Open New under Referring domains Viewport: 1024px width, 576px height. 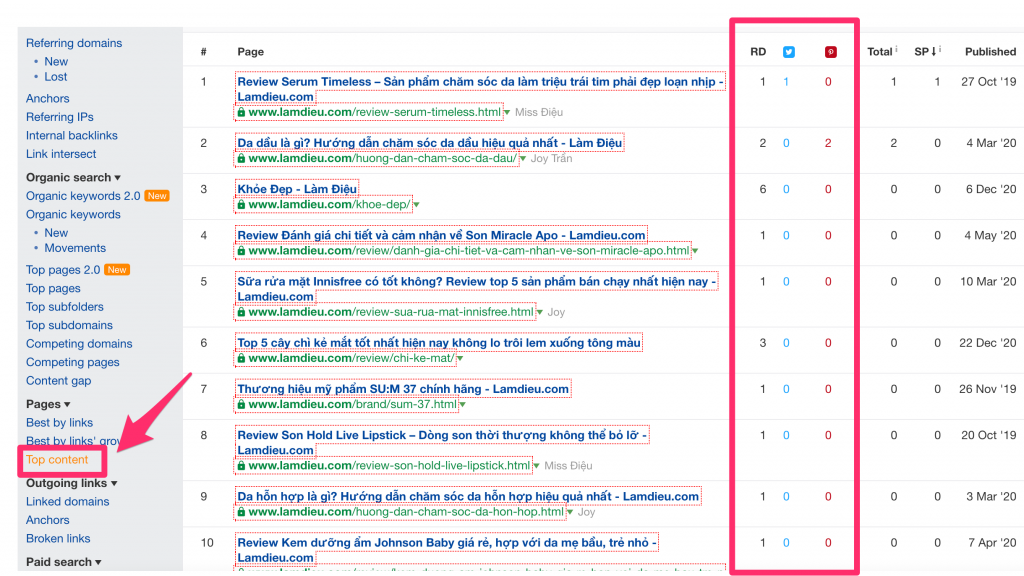pyautogui.click(x=56, y=61)
